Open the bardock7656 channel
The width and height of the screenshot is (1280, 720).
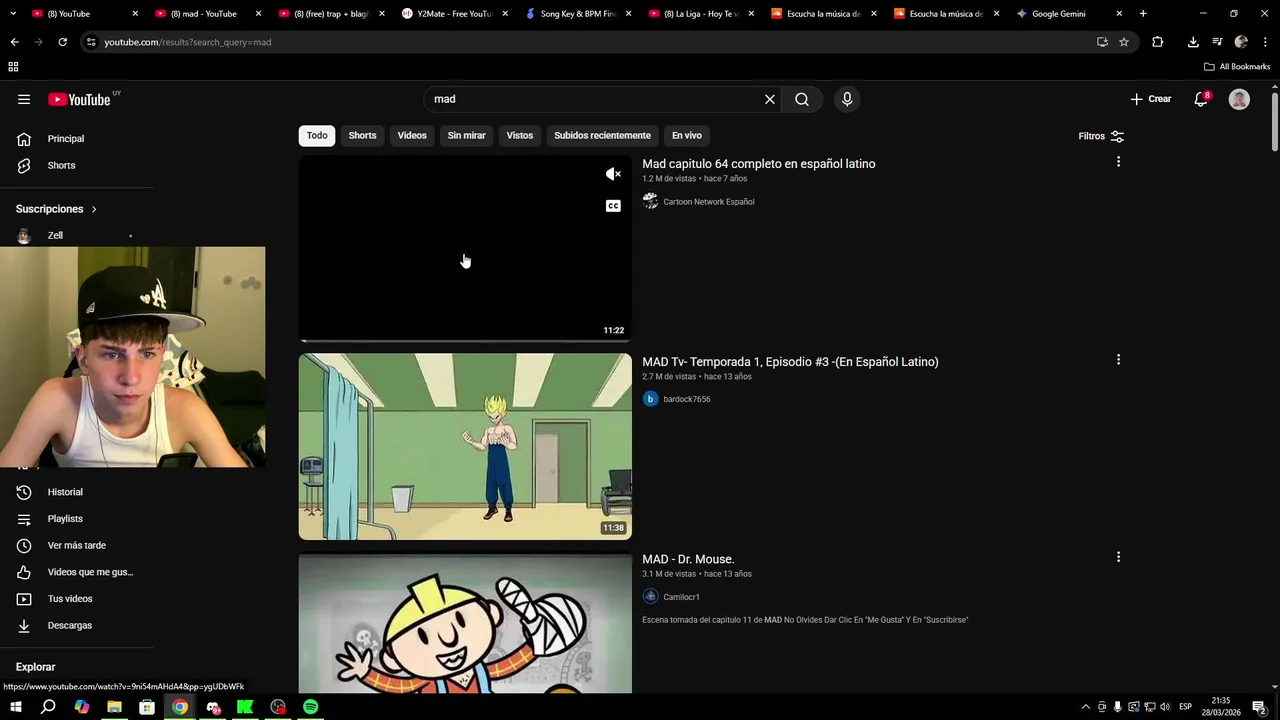click(686, 399)
